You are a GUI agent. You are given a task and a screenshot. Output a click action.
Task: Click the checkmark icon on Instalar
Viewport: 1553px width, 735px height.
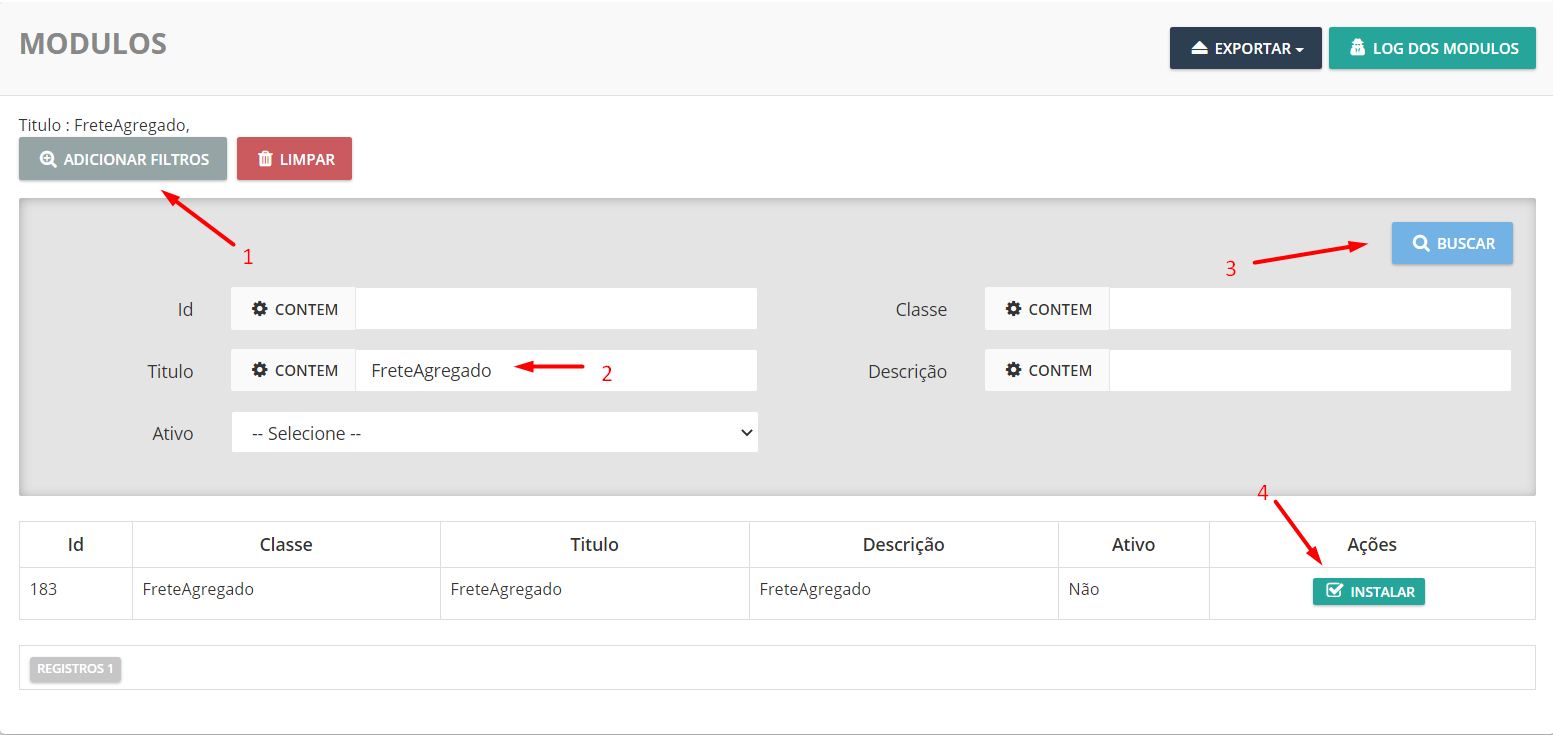point(1333,591)
